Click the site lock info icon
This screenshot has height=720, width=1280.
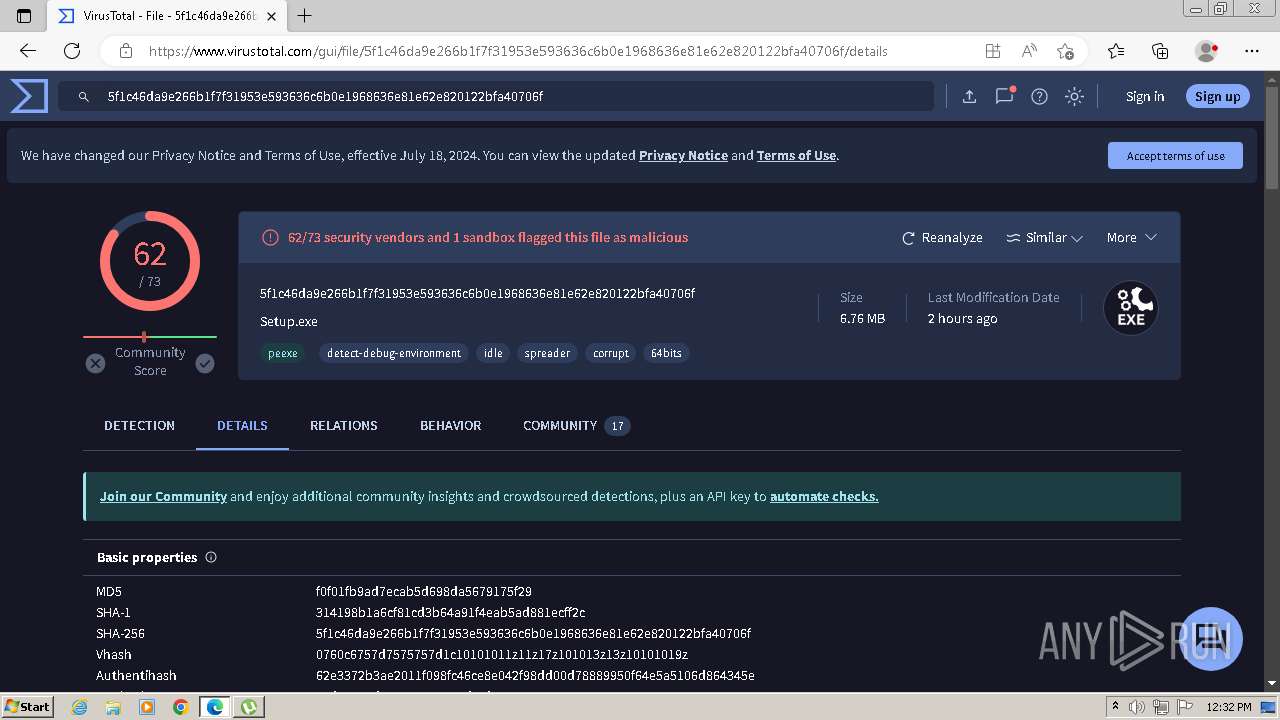coord(126,51)
